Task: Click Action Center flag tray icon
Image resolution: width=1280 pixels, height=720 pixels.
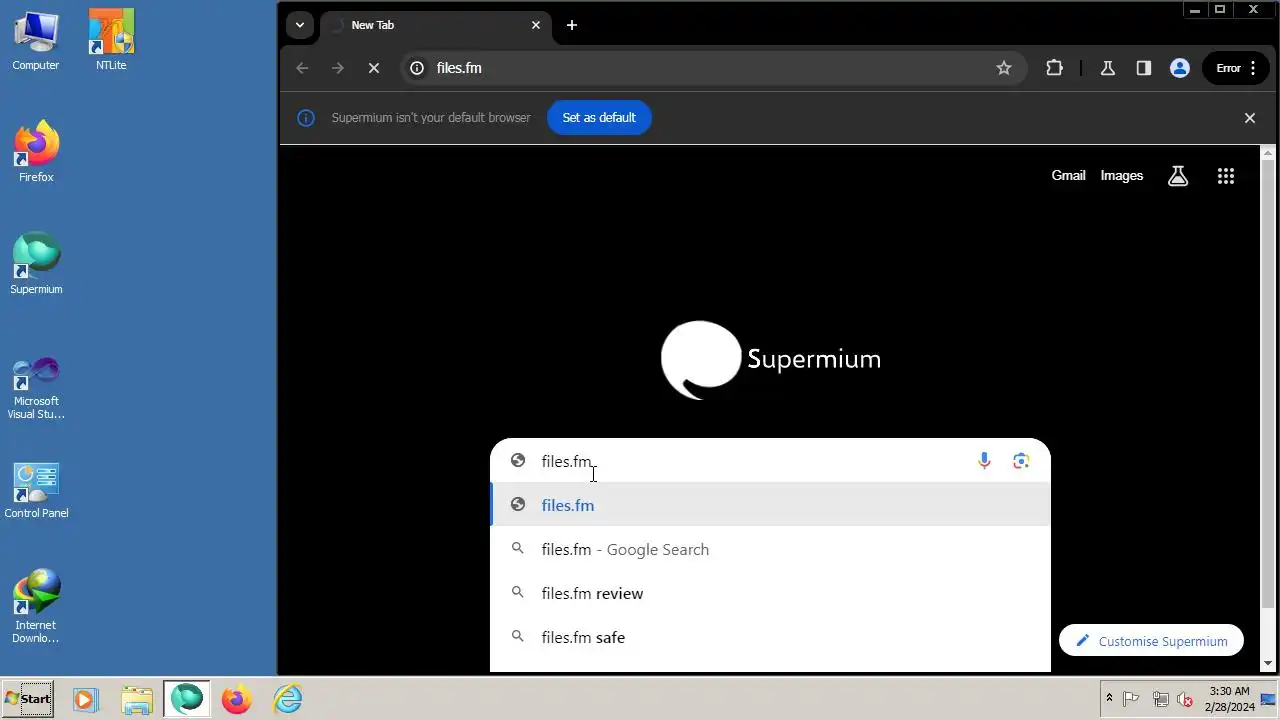Action: [1132, 699]
